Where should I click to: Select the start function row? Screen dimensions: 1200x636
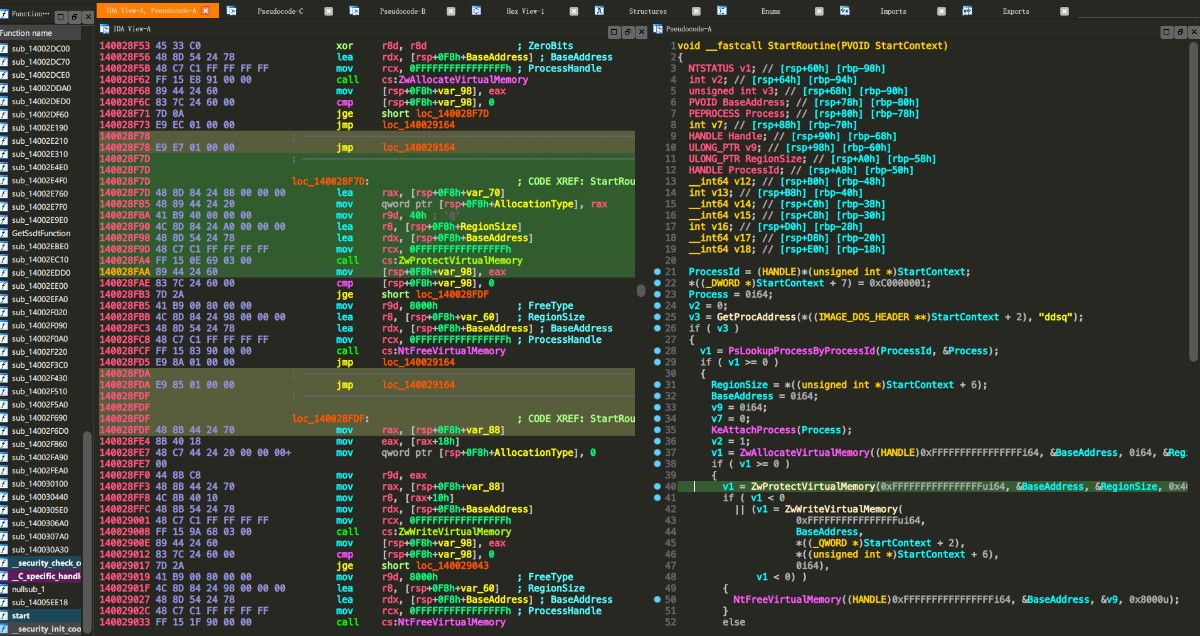40,615
